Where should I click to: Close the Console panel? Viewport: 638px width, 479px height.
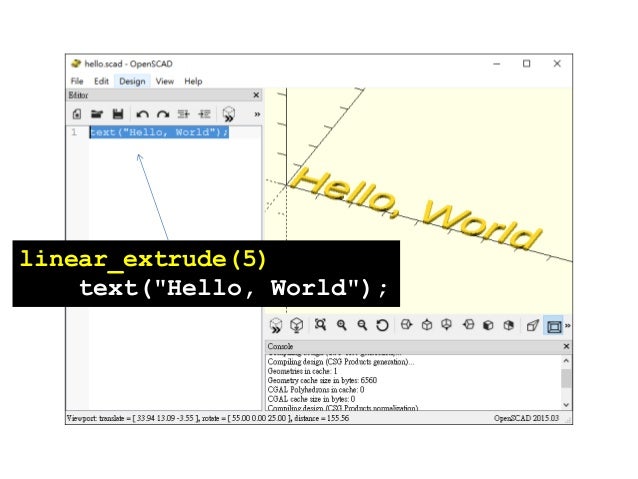(567, 345)
